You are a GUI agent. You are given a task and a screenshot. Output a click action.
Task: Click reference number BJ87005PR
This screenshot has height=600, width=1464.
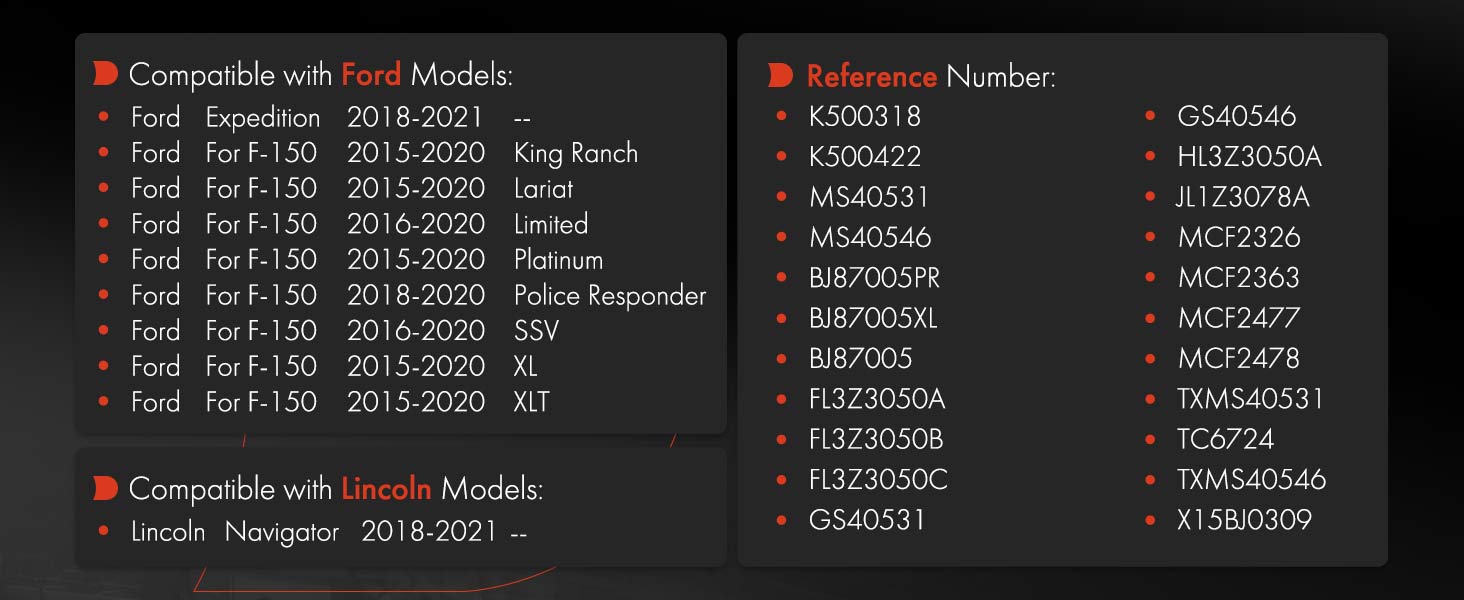(x=874, y=277)
